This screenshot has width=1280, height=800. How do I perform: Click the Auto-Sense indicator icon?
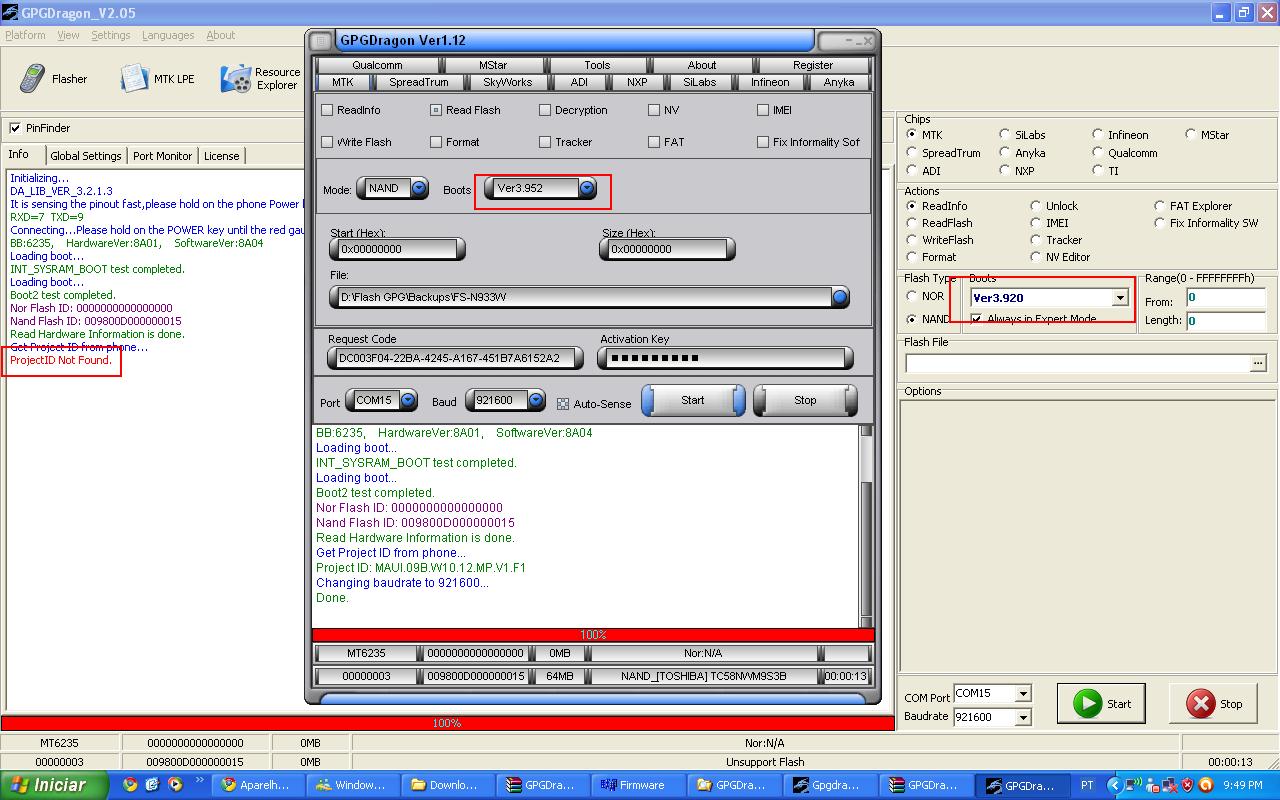coord(563,404)
